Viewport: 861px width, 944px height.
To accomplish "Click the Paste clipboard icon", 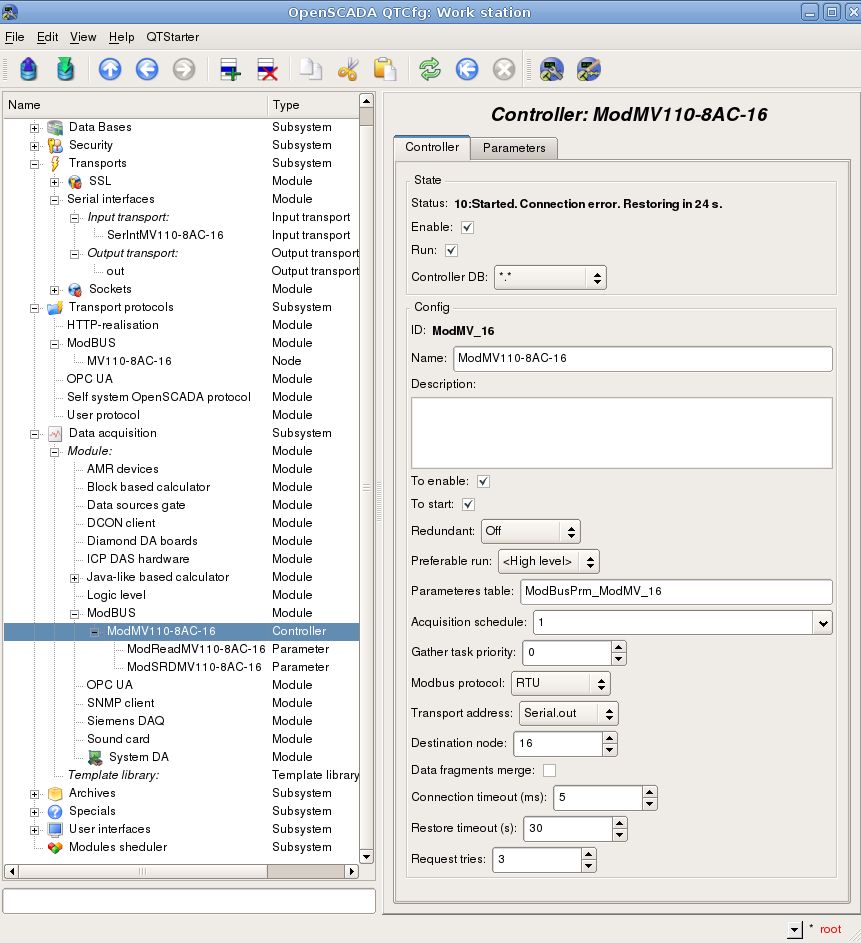I will coord(384,69).
